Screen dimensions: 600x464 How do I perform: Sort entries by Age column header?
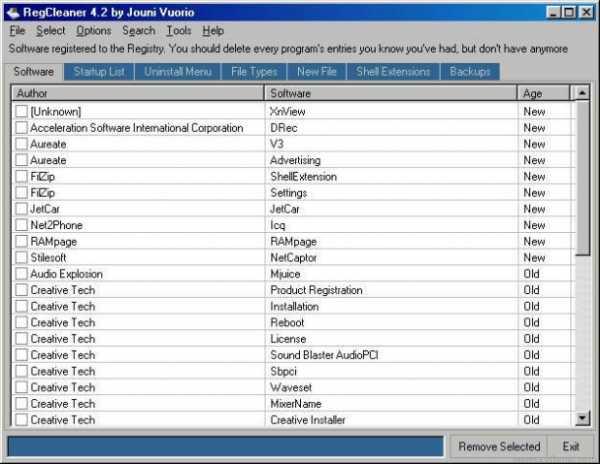[543, 93]
